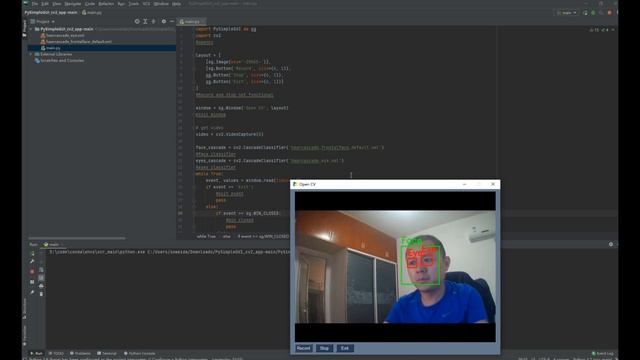
Task: Open the Python Console tab
Action: pyautogui.click(x=140, y=353)
